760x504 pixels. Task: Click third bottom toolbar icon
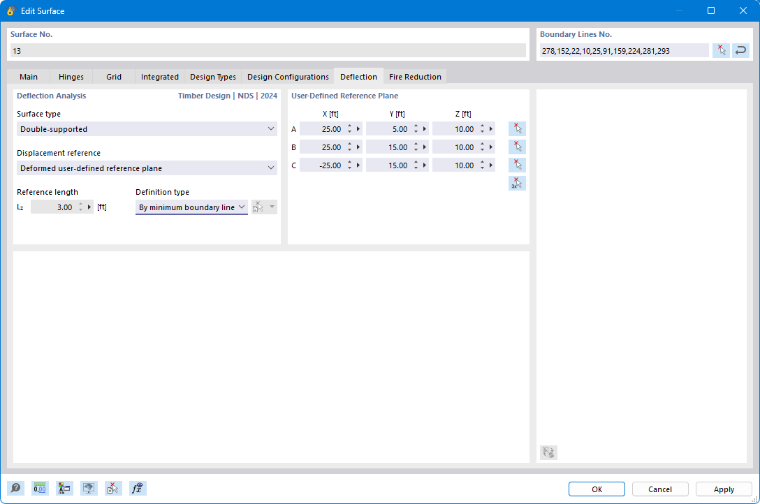tap(64, 488)
